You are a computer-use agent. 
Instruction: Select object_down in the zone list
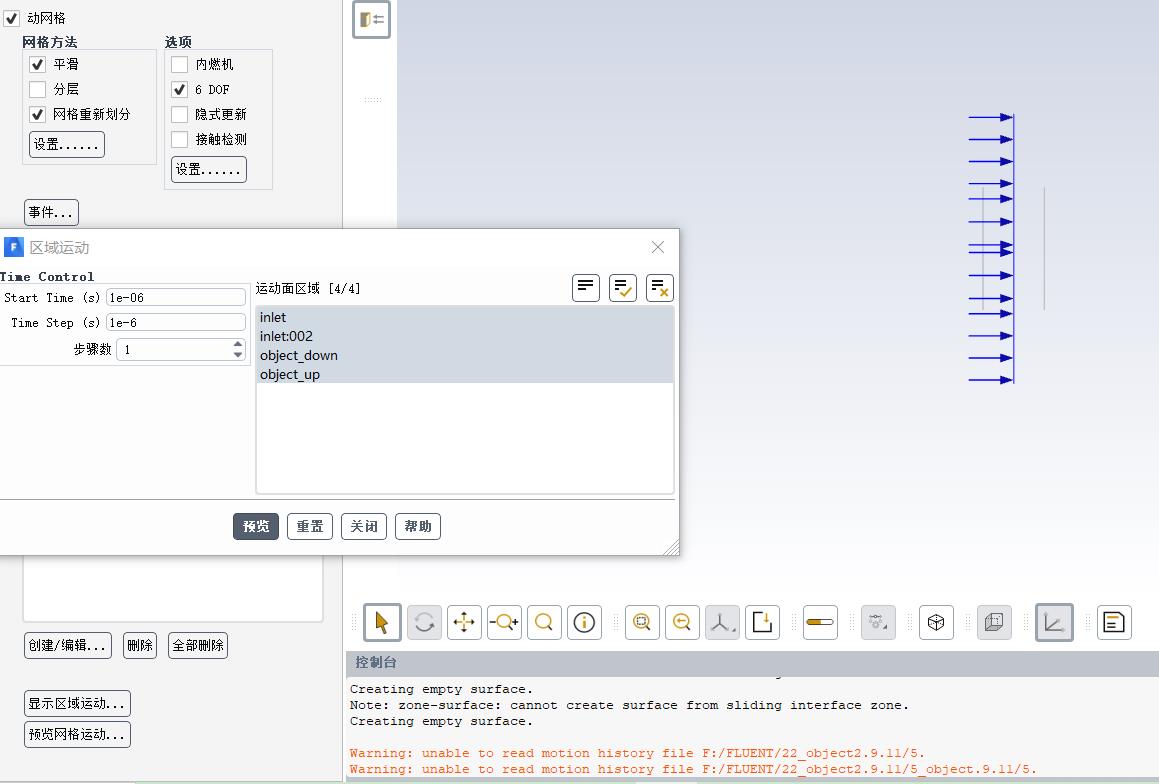(299, 355)
